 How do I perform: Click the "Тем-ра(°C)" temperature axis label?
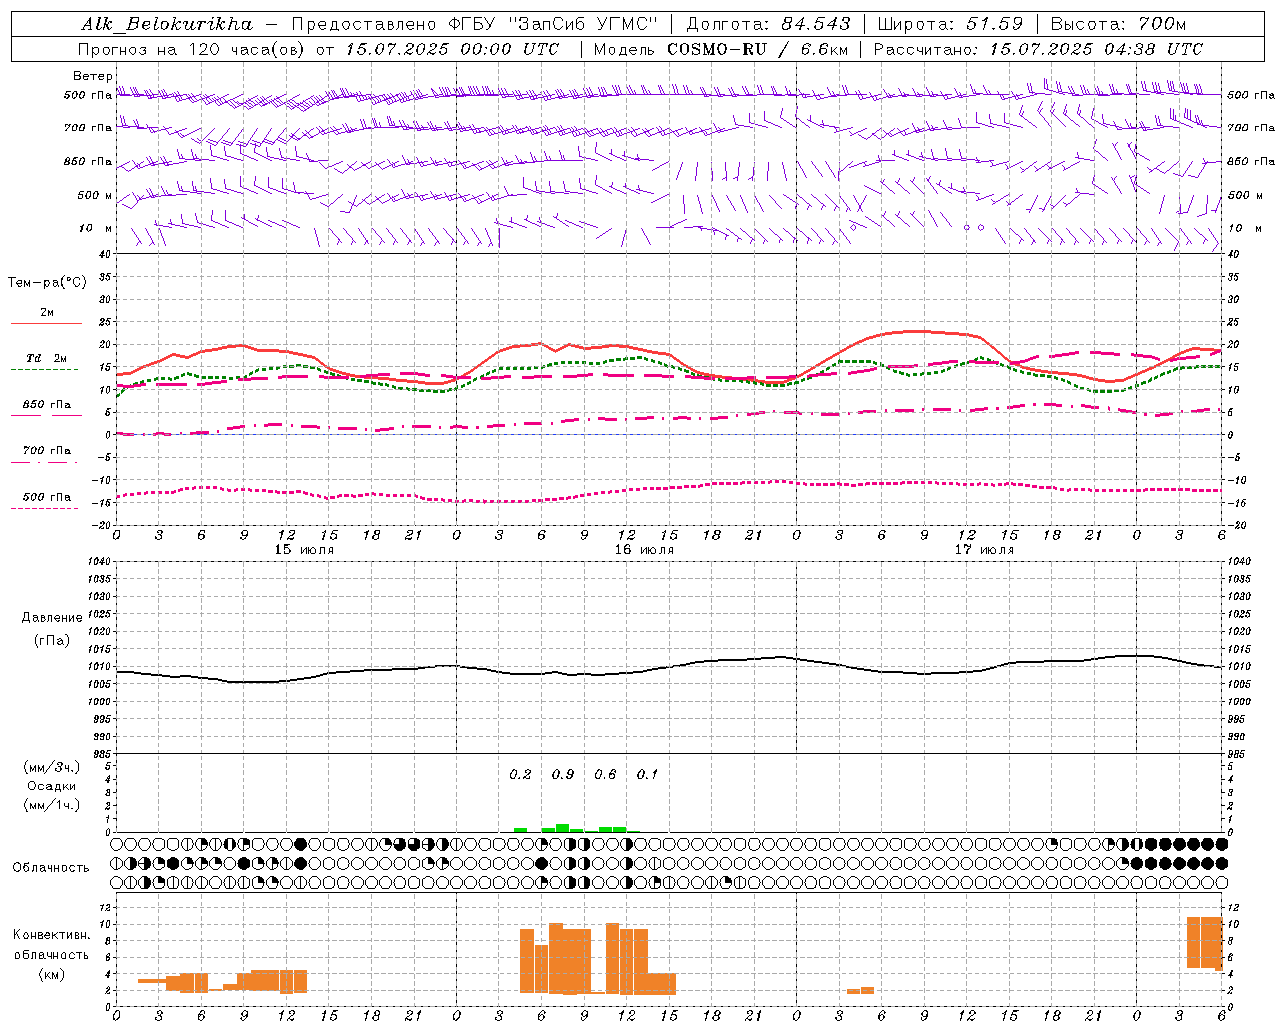[47, 283]
